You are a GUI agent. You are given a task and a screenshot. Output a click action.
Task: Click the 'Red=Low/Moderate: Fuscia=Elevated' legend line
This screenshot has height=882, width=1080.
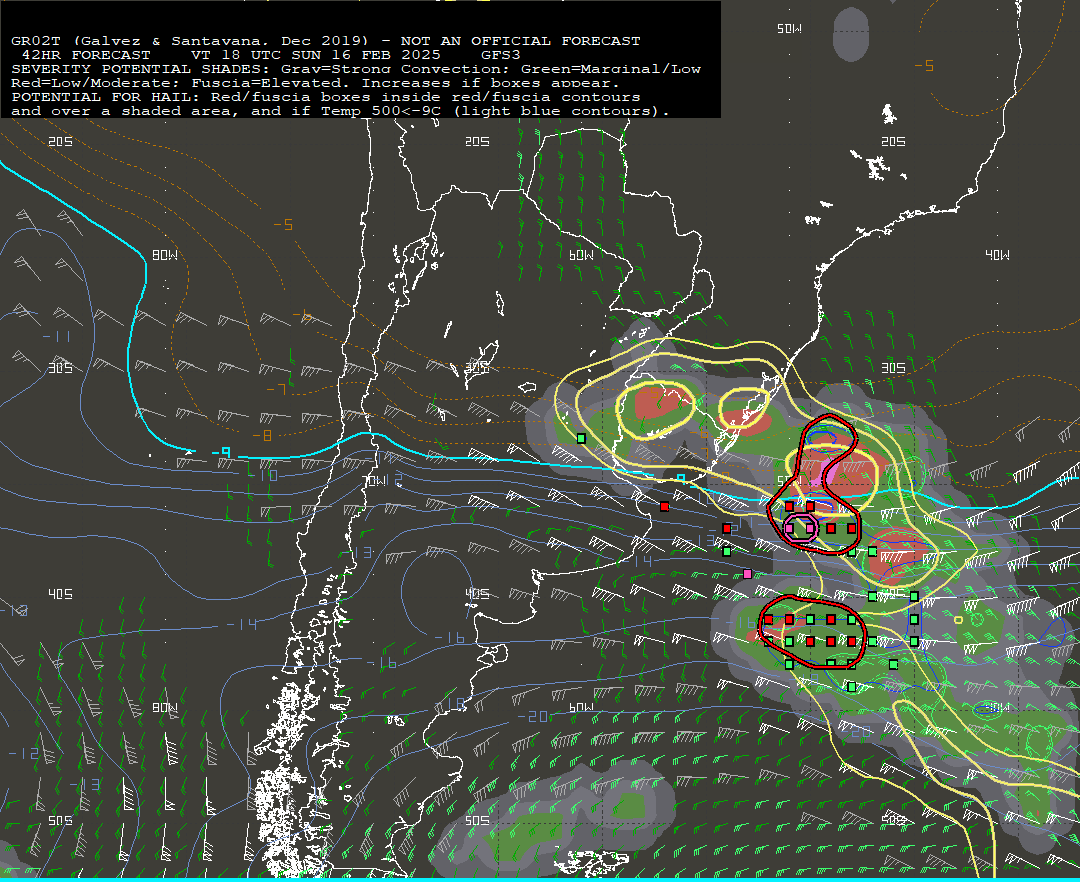pyautogui.click(x=315, y=83)
